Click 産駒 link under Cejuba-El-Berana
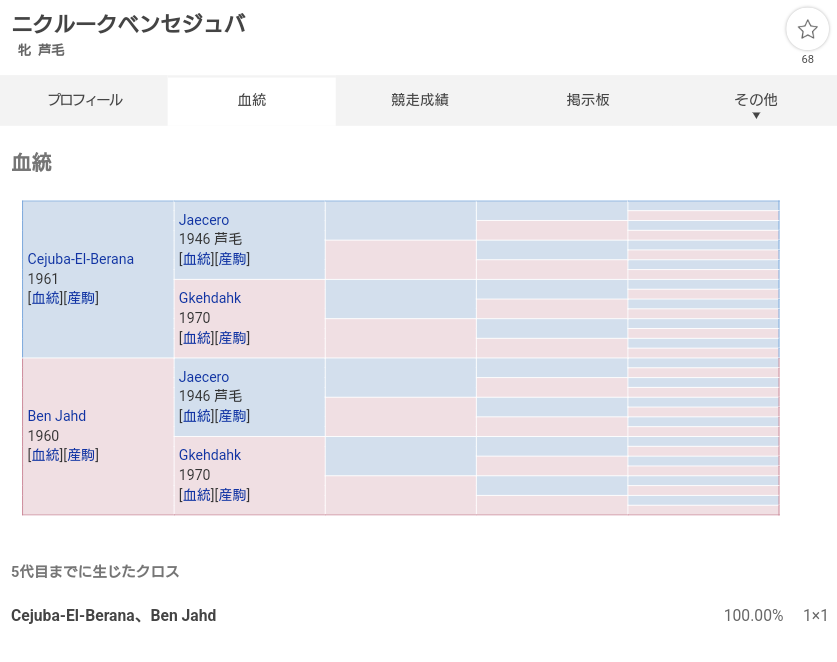The width and height of the screenshot is (837, 662). click(x=81, y=298)
